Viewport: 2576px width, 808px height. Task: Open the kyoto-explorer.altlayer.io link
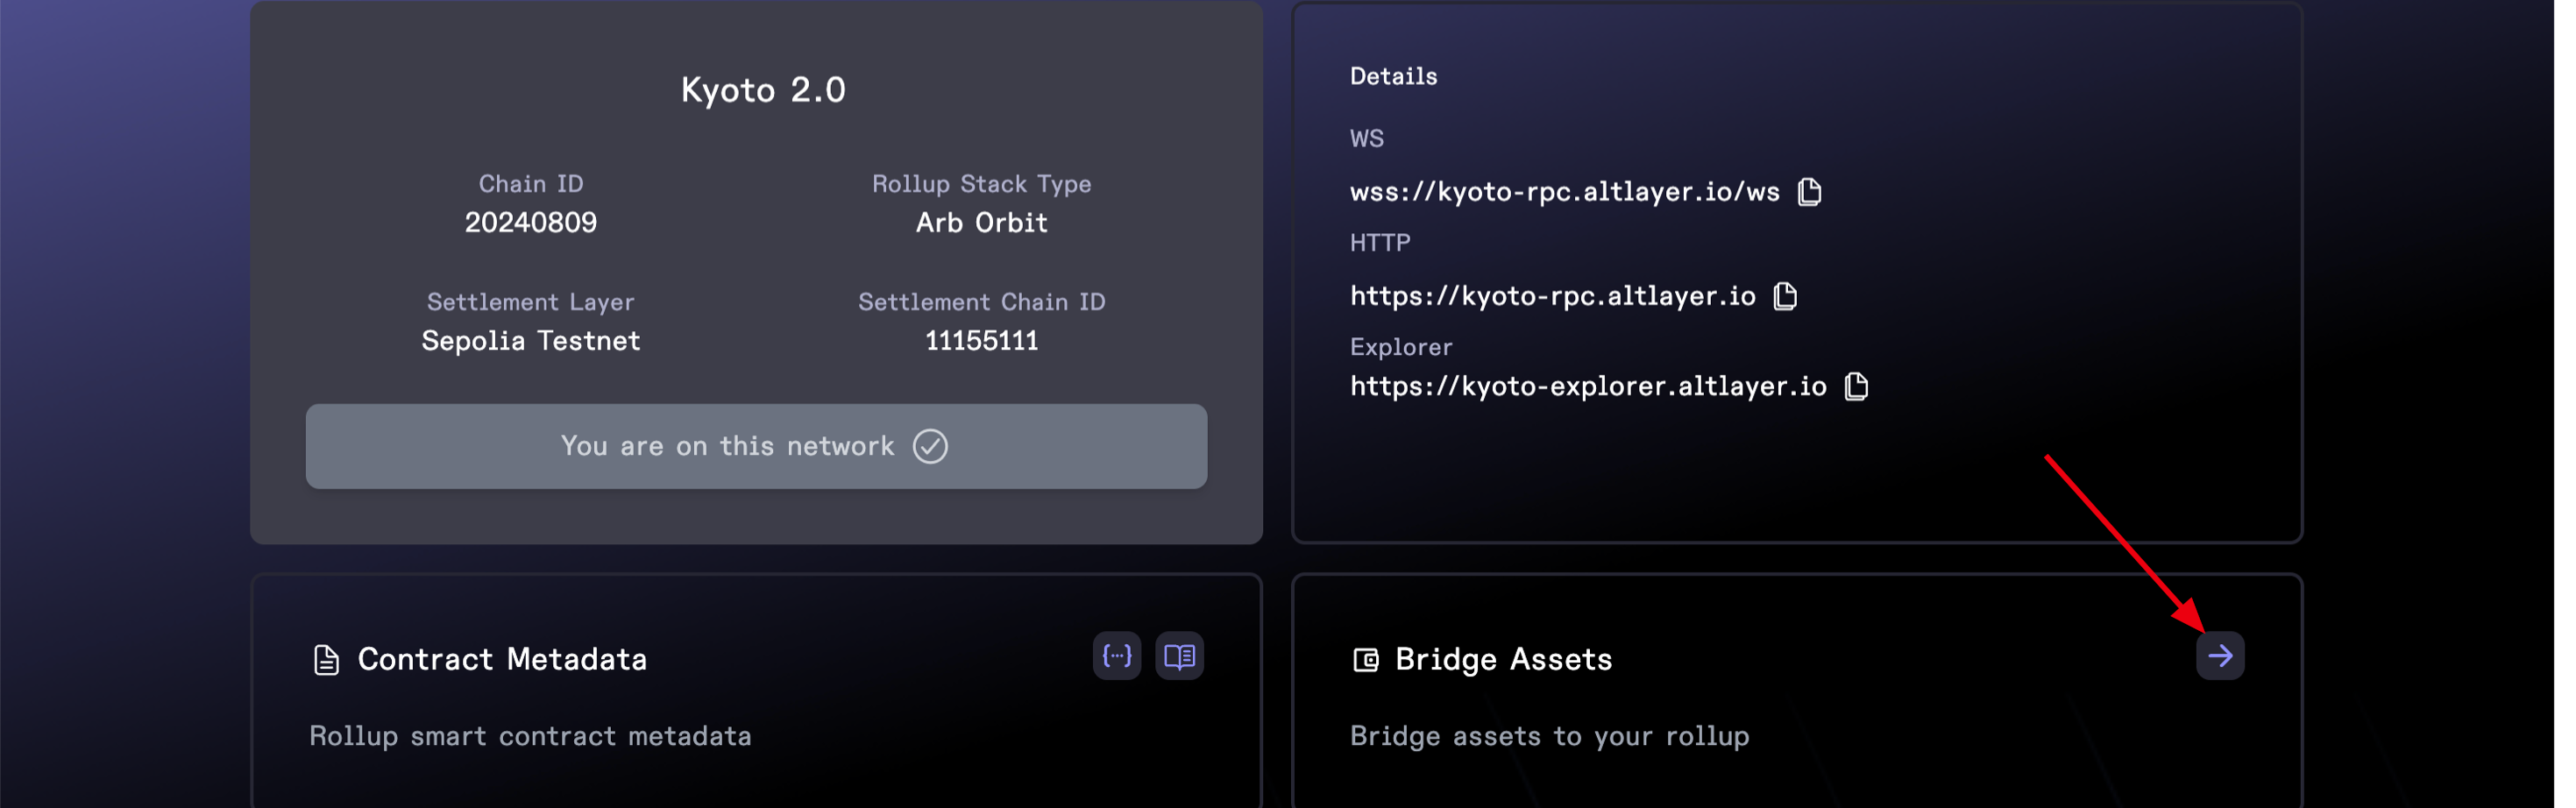1587,386
